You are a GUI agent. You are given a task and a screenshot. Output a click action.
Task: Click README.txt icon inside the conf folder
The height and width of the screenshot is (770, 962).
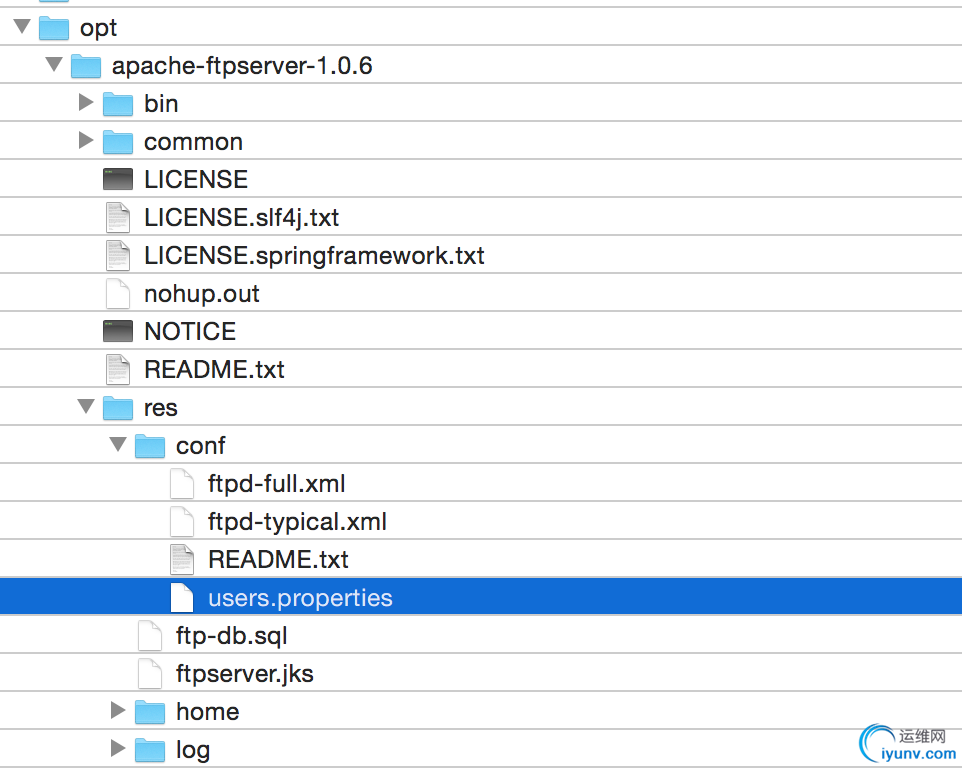182,560
